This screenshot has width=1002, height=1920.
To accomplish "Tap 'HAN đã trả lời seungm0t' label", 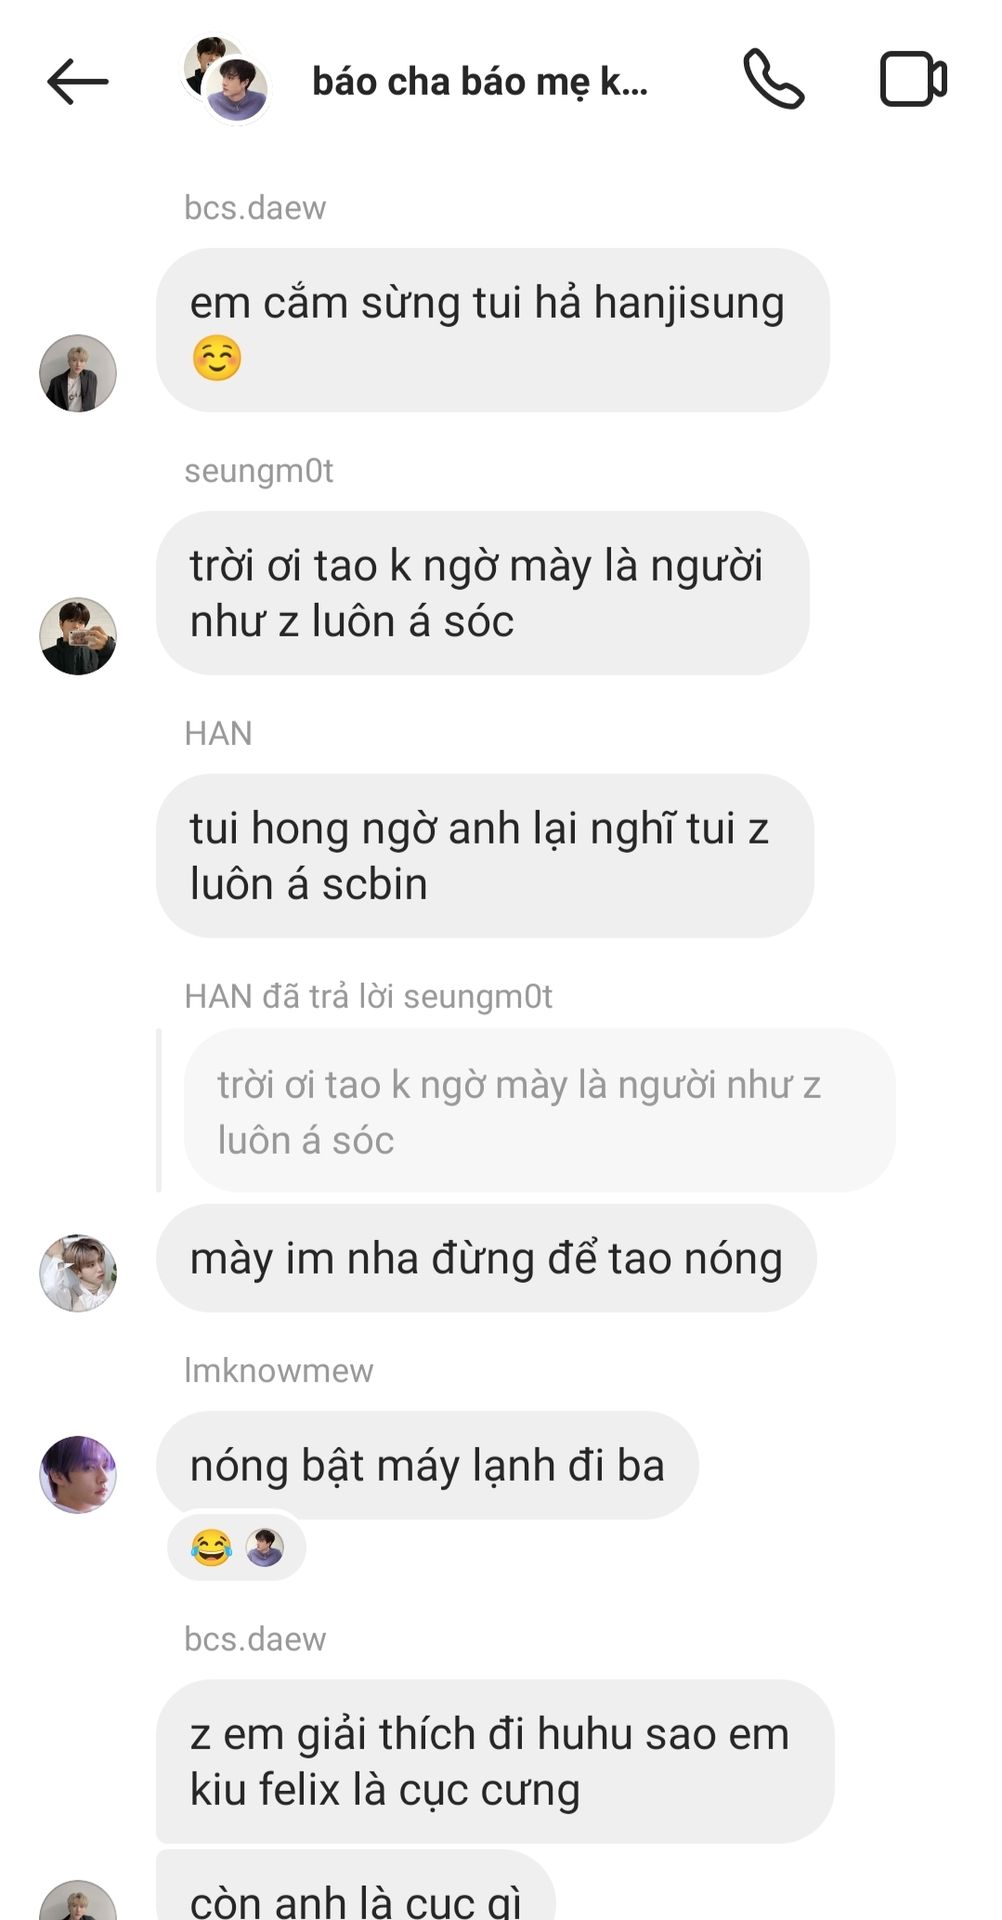I will click(368, 997).
